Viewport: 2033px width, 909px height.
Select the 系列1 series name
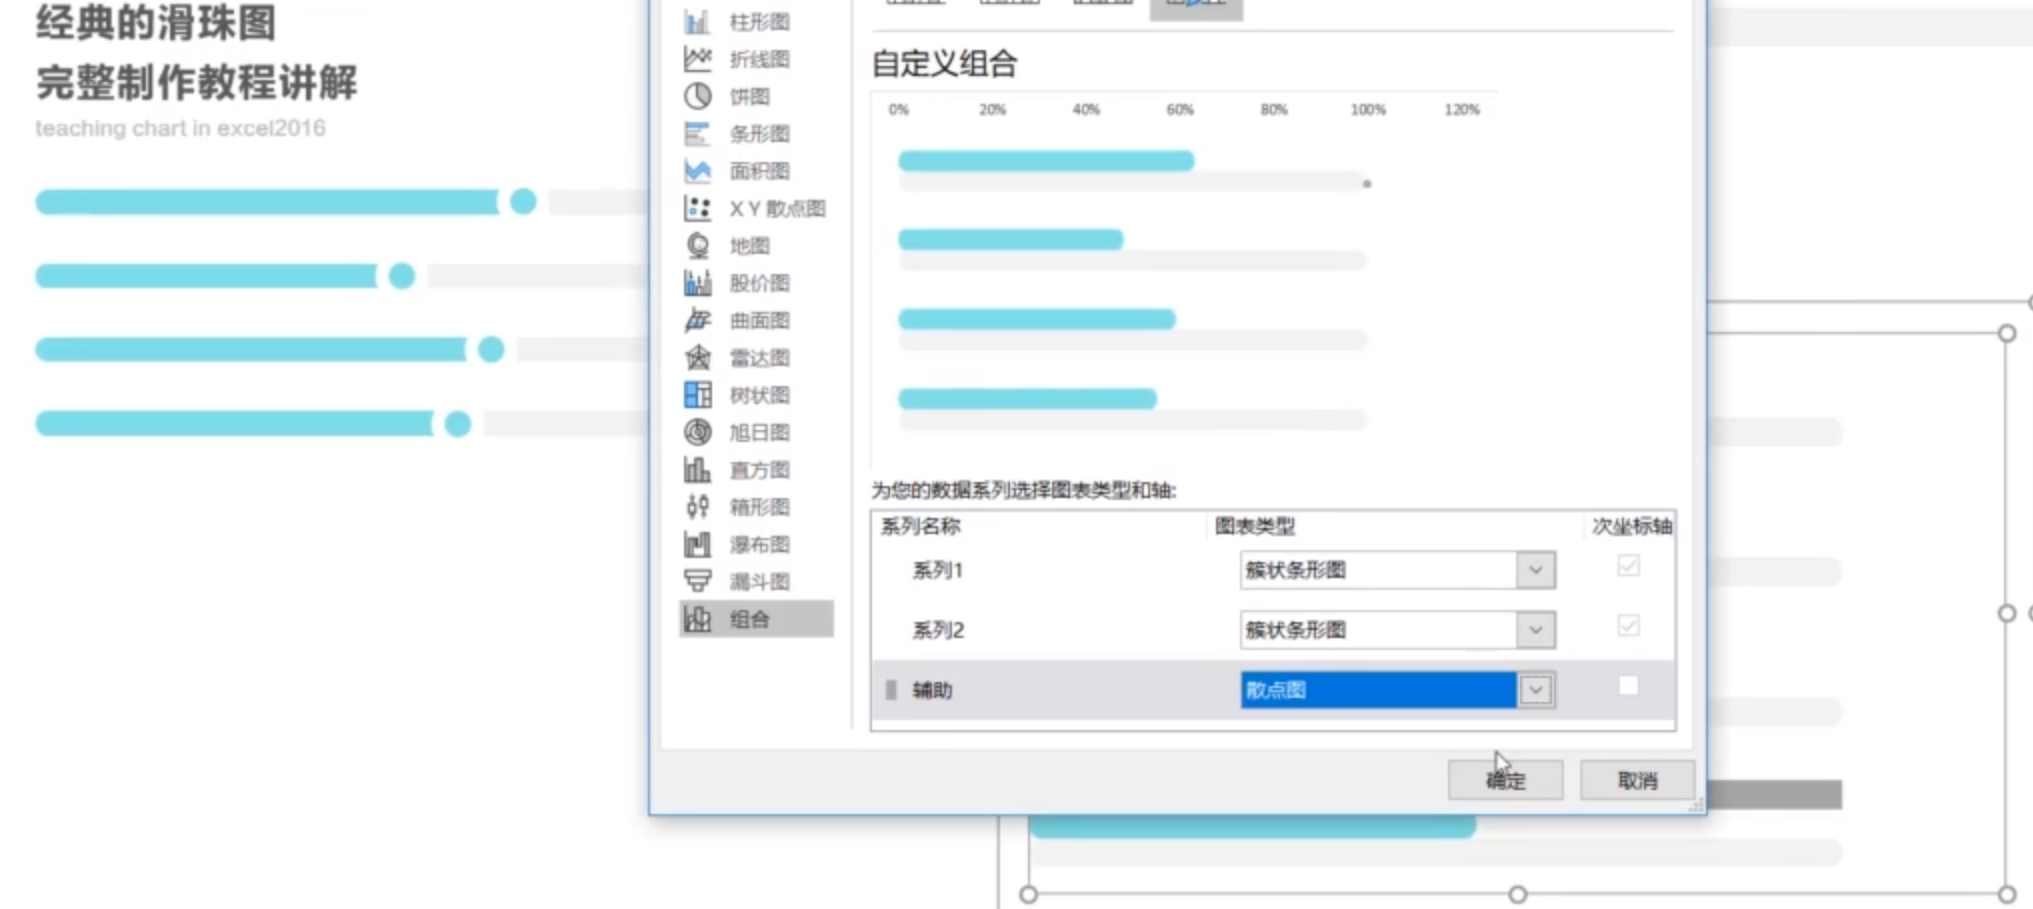[937, 570]
